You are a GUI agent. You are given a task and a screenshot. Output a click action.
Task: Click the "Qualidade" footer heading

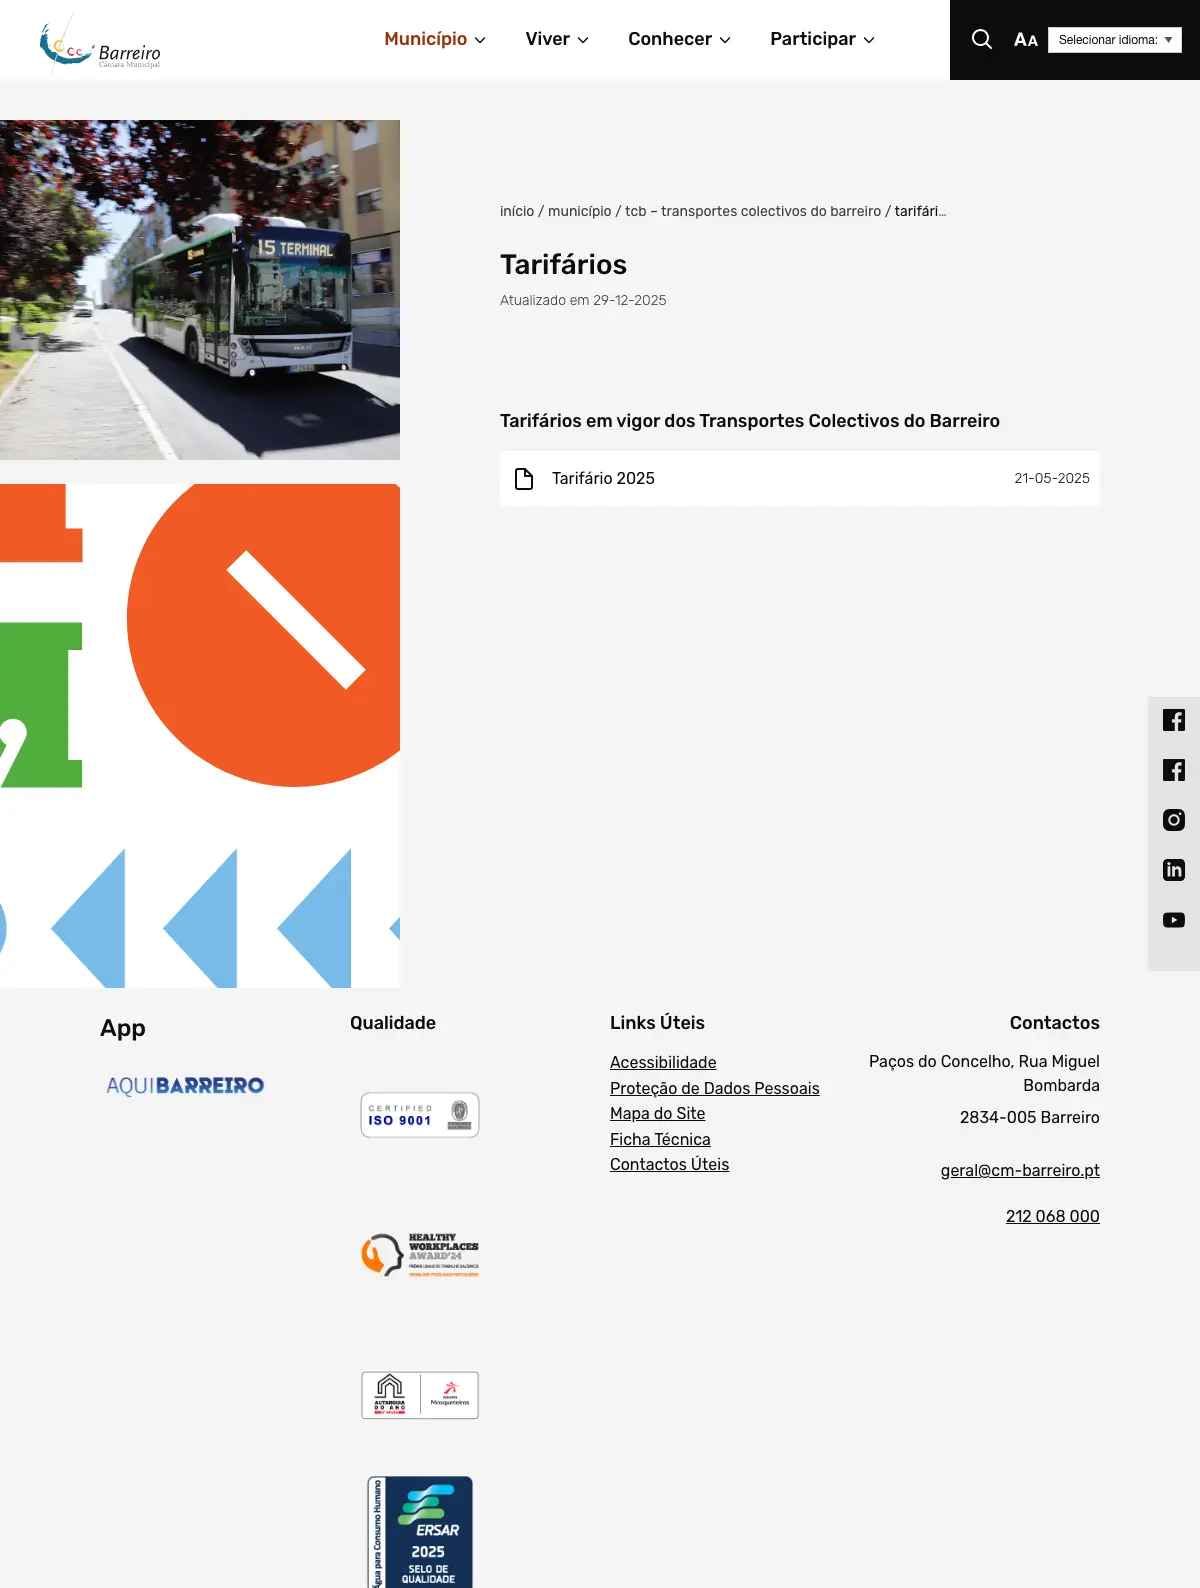coord(393,1023)
